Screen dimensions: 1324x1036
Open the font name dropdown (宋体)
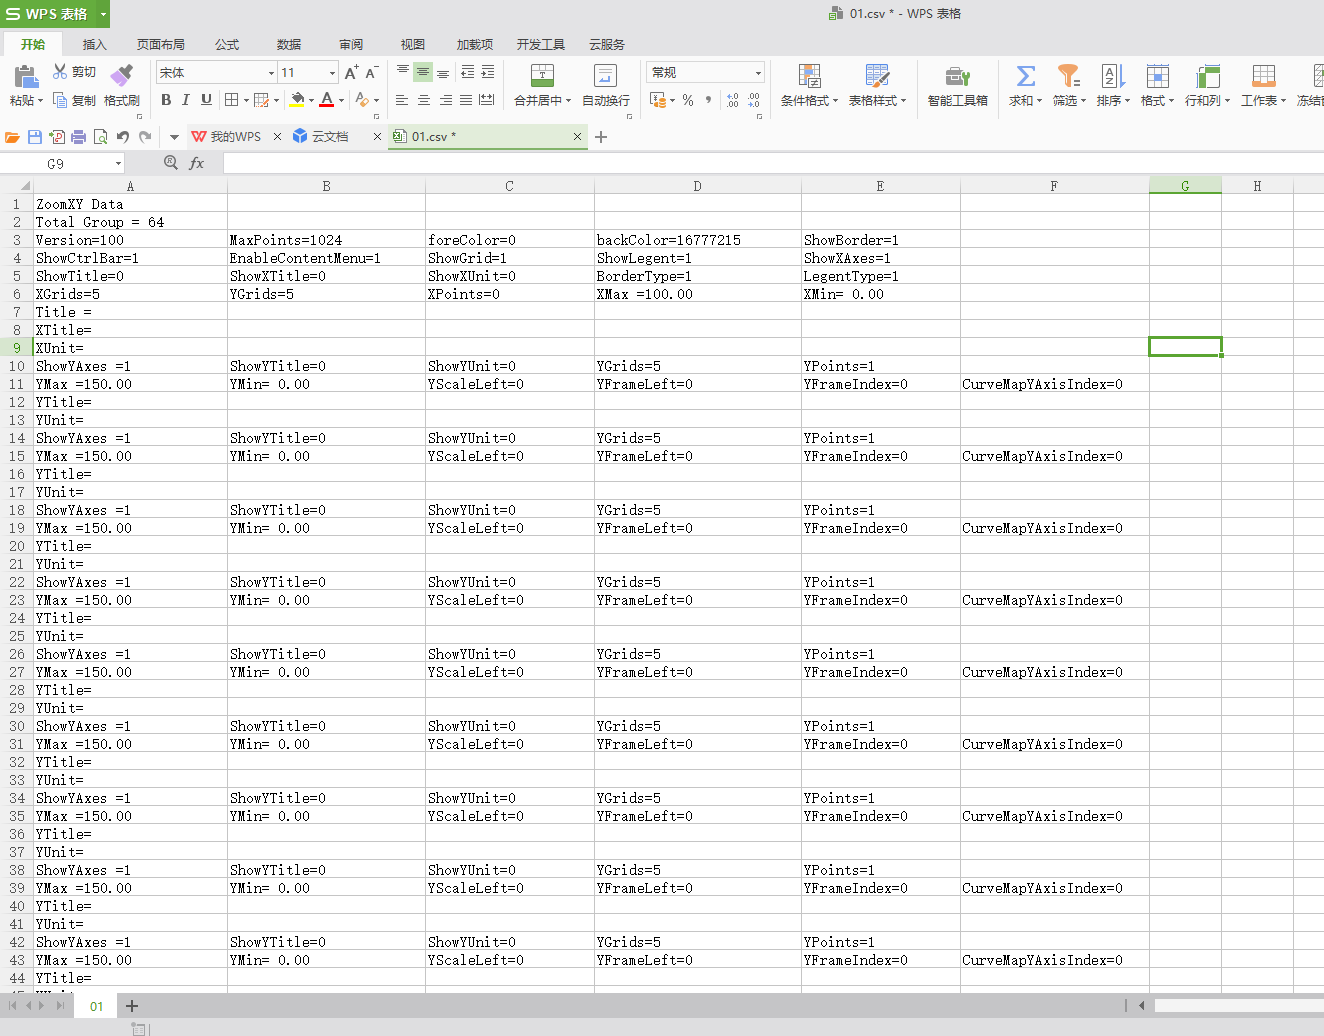click(271, 73)
